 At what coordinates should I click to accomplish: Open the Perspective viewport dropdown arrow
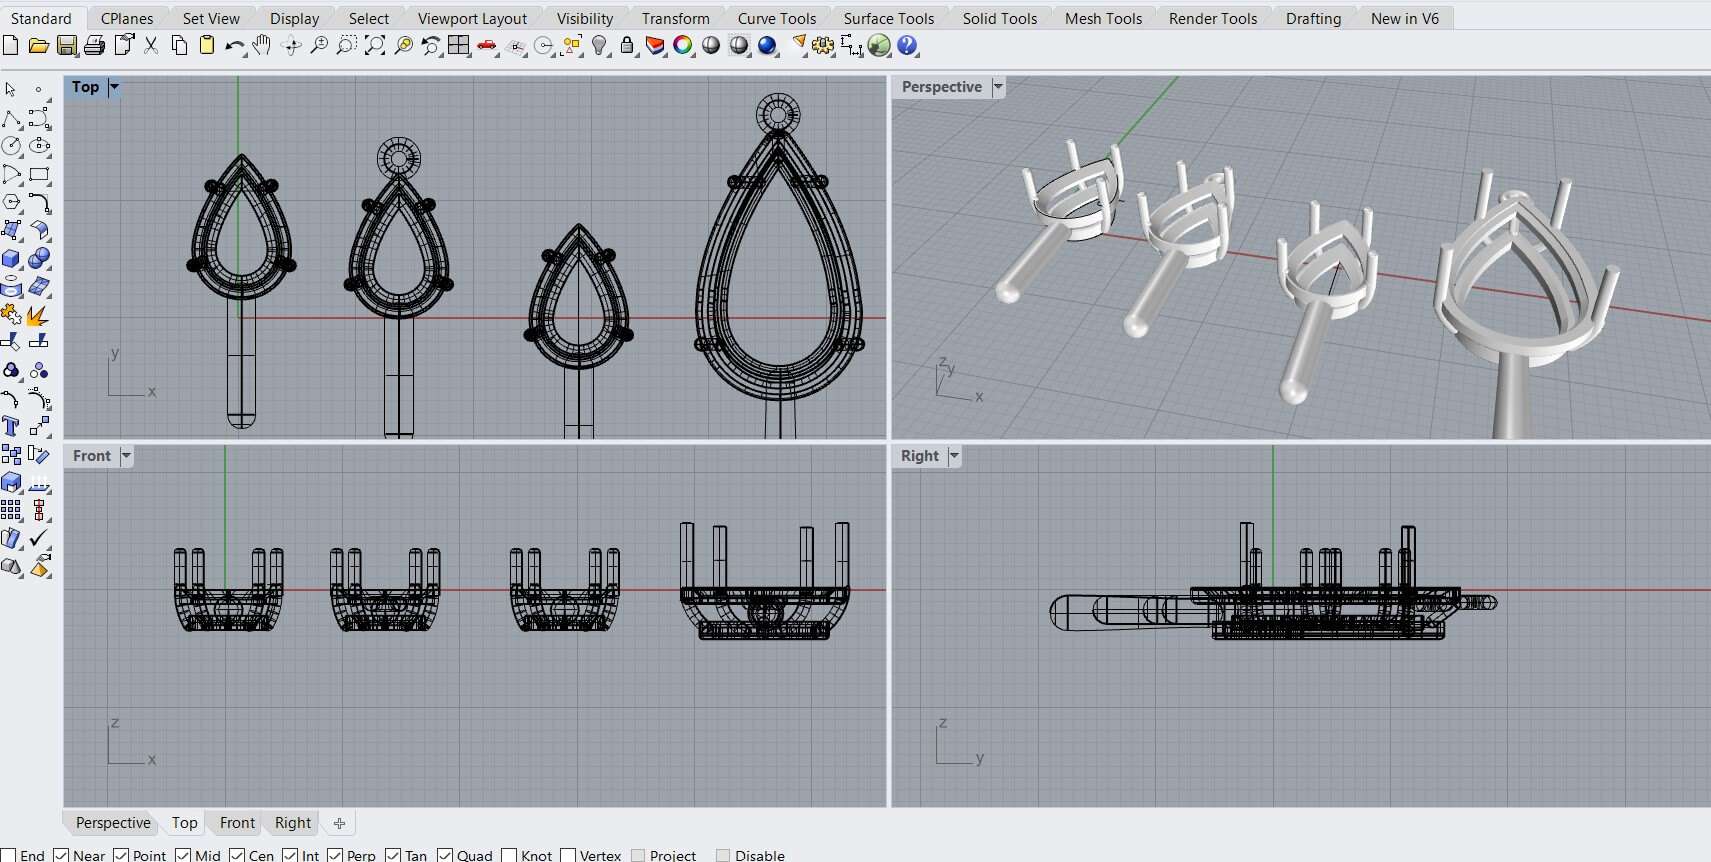[998, 87]
